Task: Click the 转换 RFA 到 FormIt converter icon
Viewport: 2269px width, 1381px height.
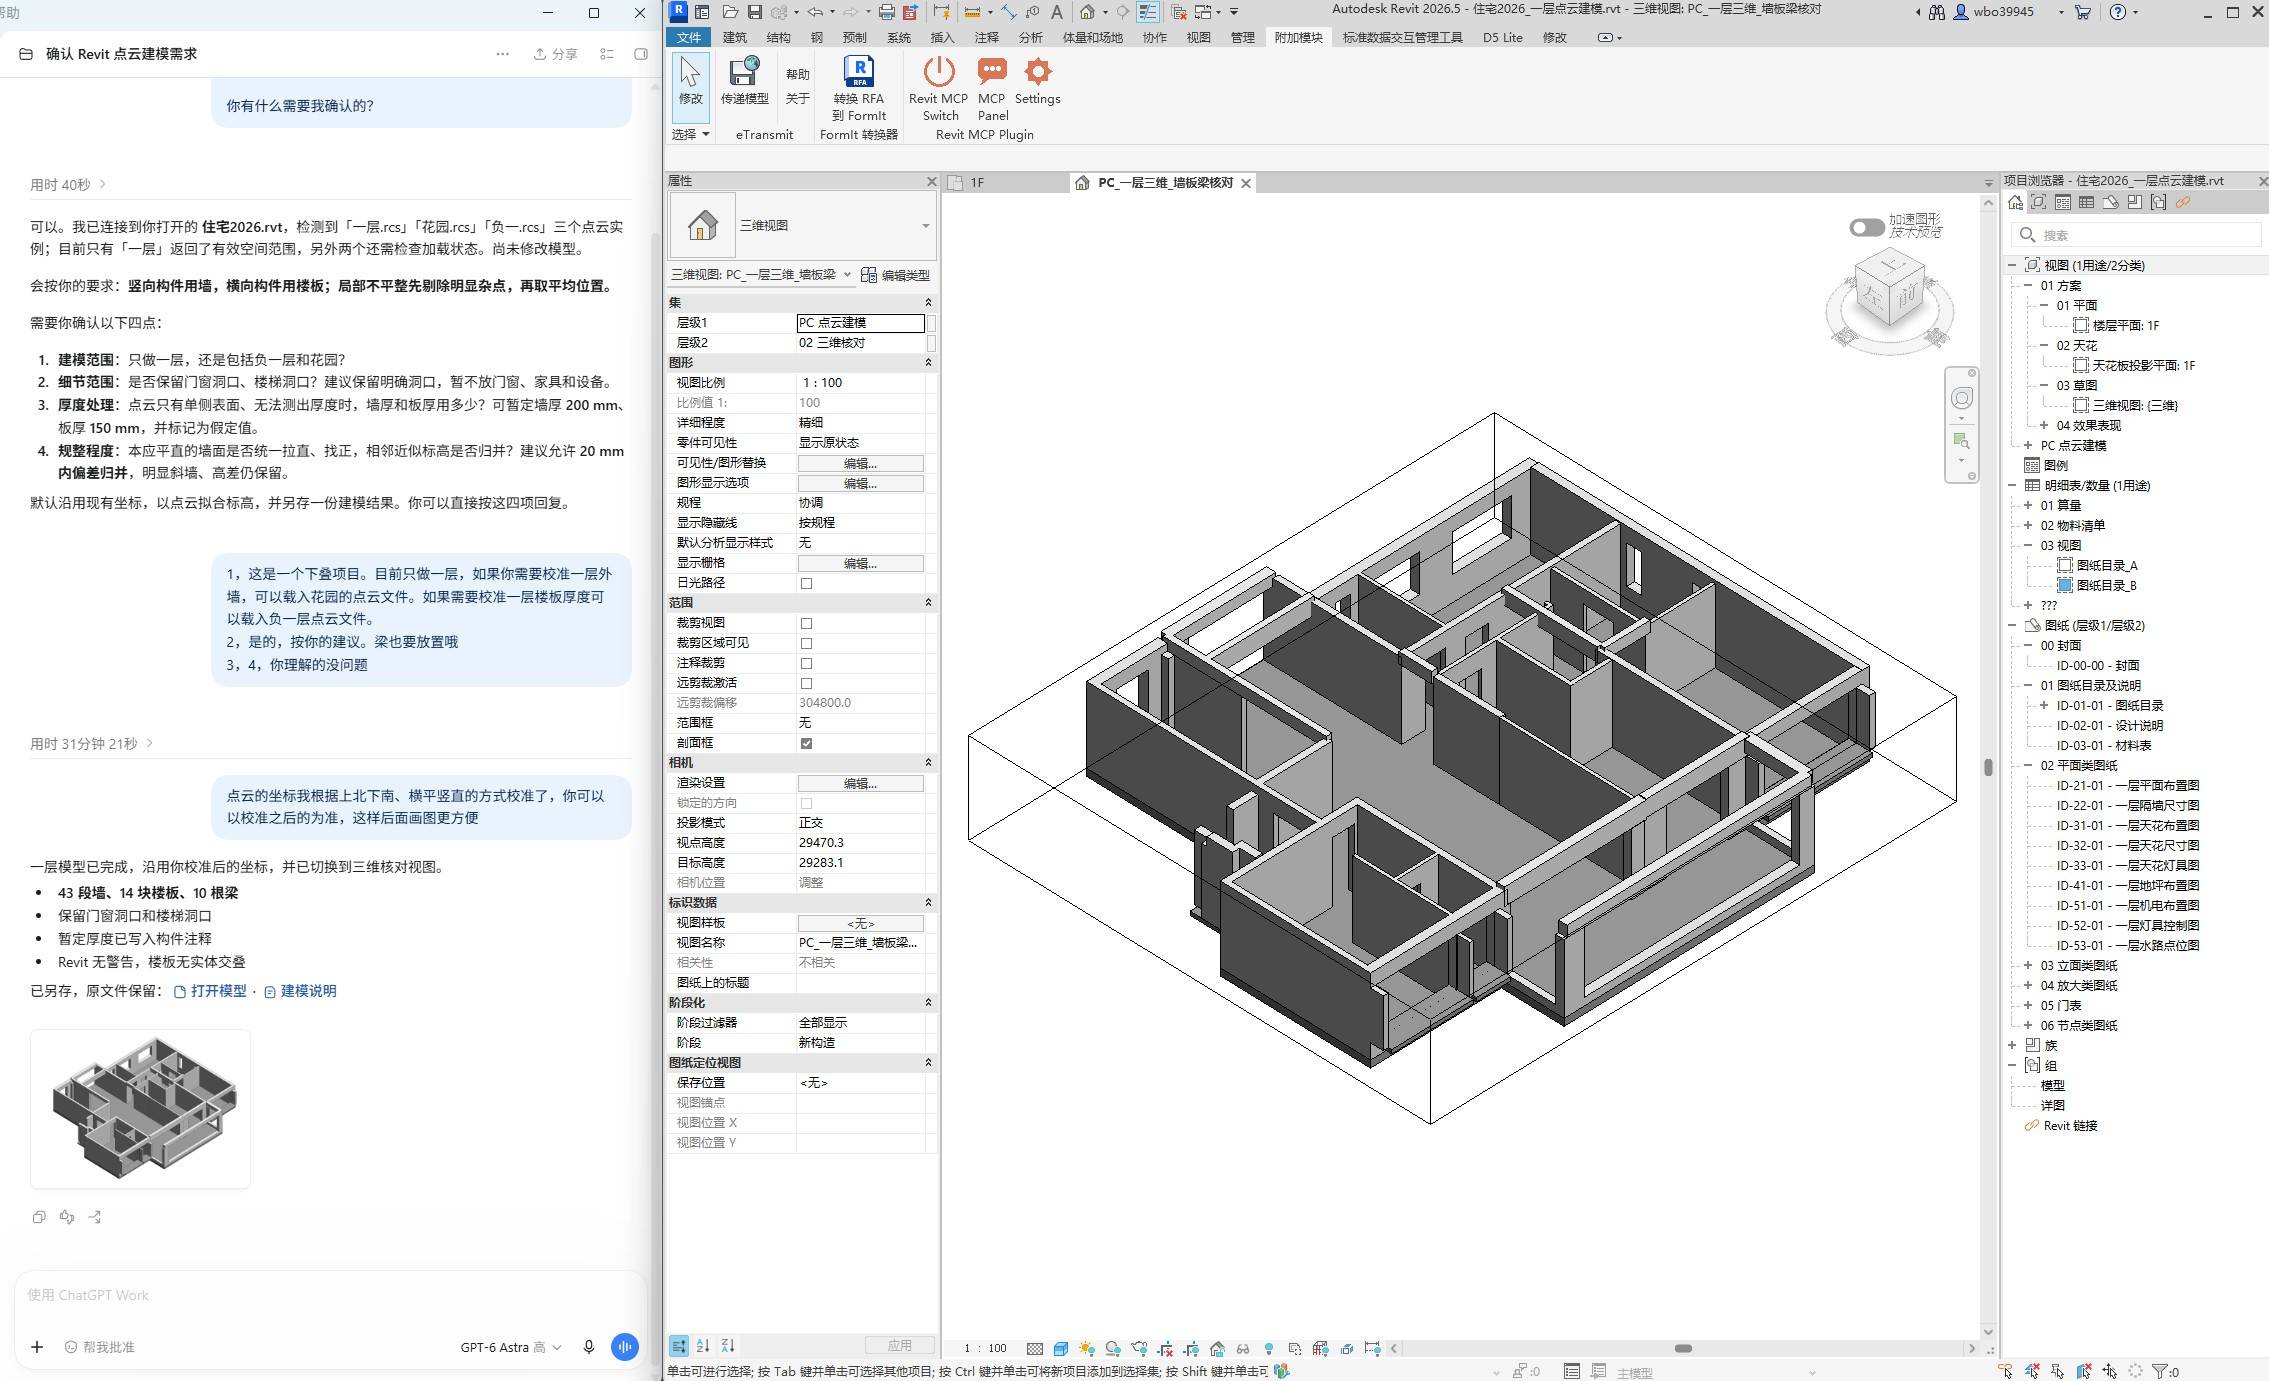Action: click(x=859, y=72)
